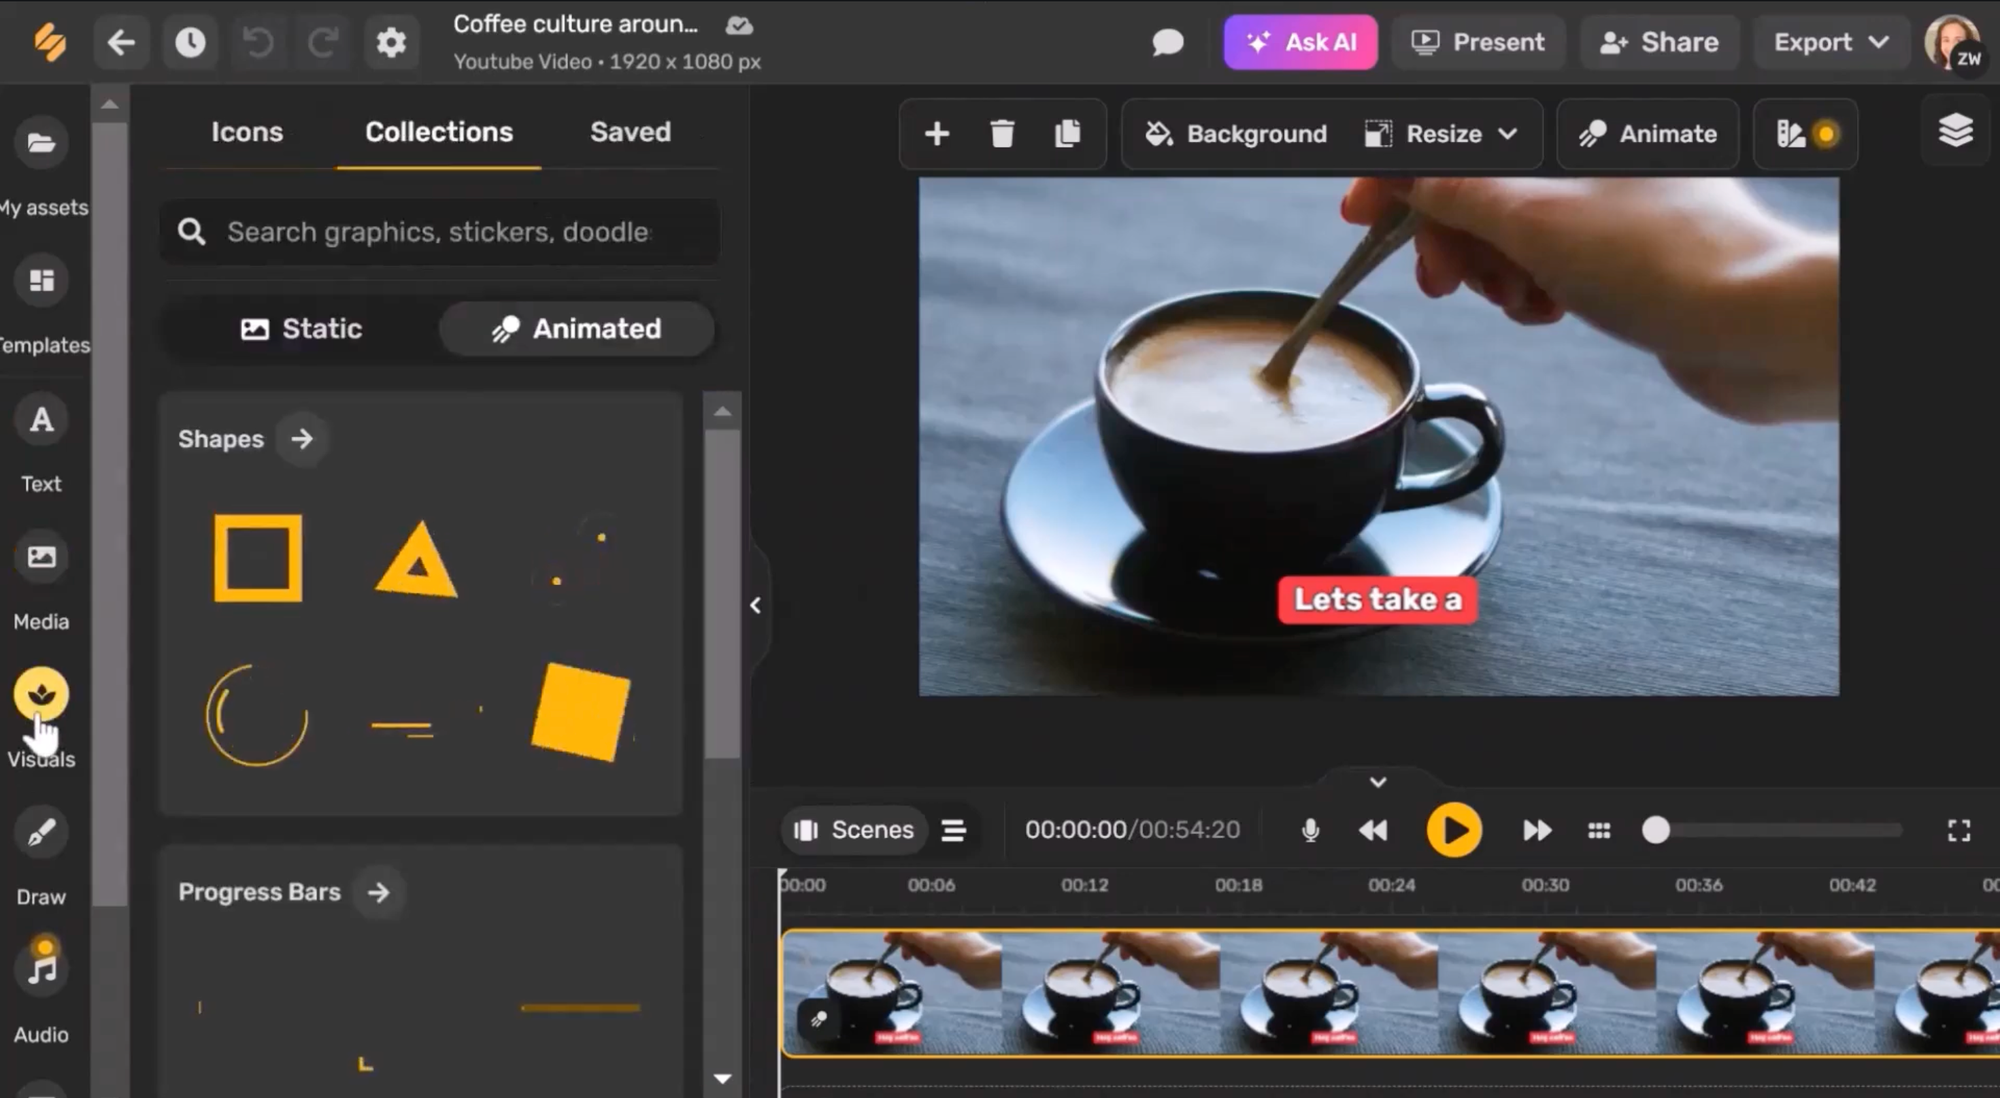The image size is (2000, 1098).
Task: Open the layers panel icon
Action: [x=1955, y=131]
